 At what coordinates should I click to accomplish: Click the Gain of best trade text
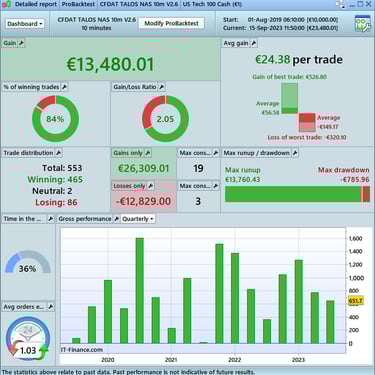(289, 77)
